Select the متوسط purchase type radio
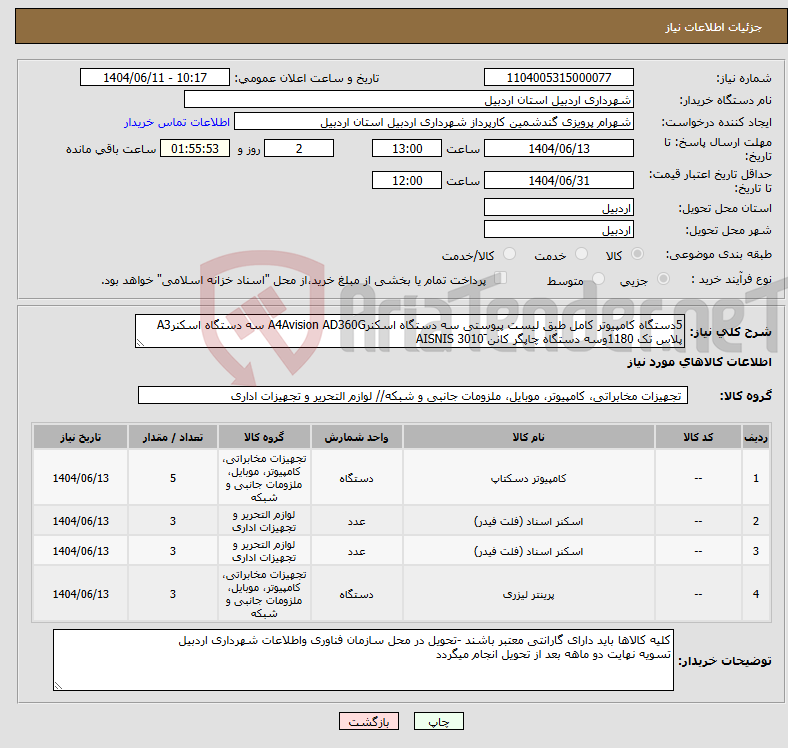The height and width of the screenshot is (748, 788). [596, 280]
